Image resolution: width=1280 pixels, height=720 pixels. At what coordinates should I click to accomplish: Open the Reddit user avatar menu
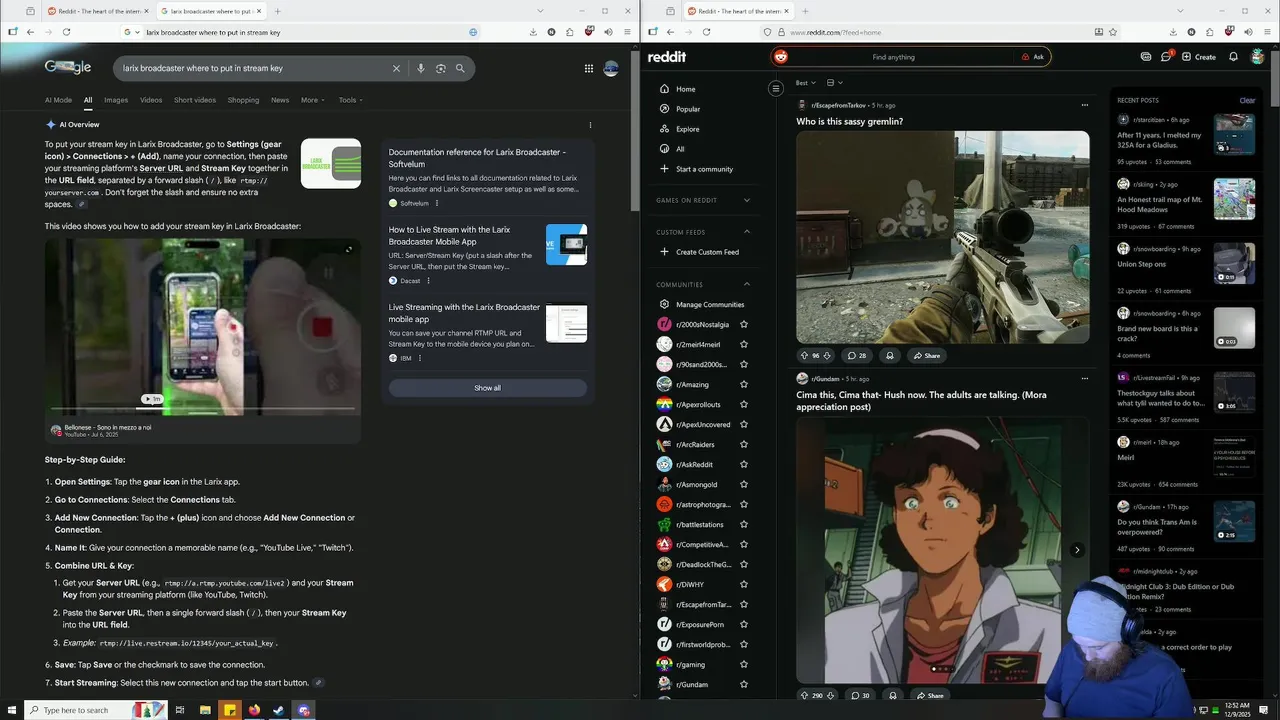click(1258, 57)
